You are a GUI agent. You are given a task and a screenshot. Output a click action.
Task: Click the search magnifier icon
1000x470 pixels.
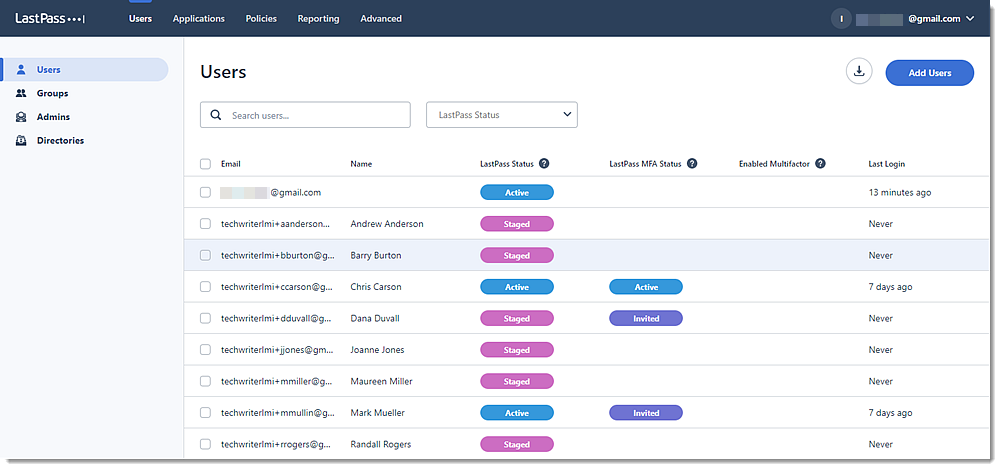pos(216,115)
